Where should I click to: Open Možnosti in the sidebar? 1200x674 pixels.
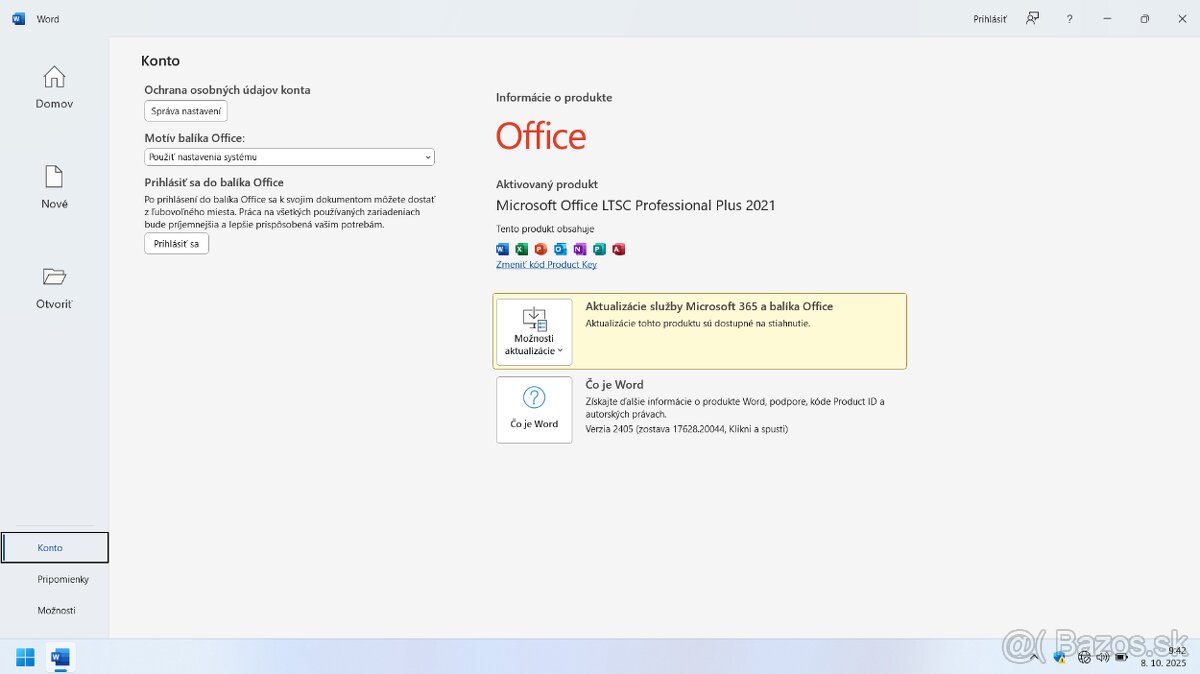point(55,610)
